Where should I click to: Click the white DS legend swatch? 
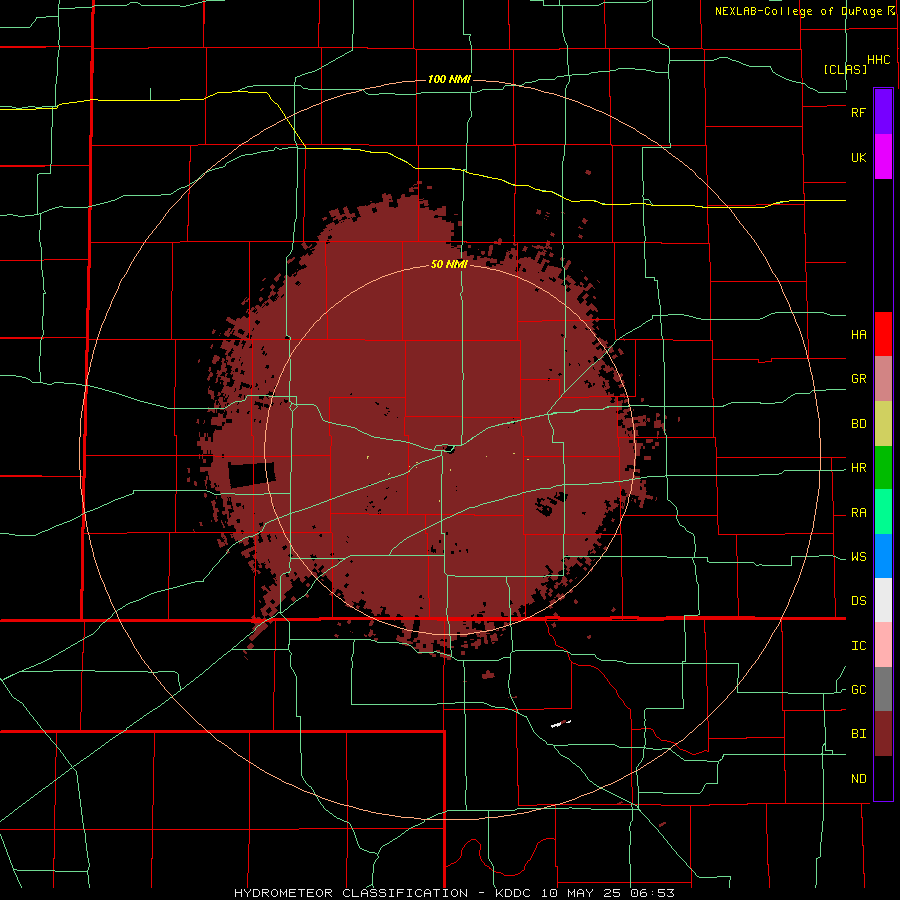(883, 600)
